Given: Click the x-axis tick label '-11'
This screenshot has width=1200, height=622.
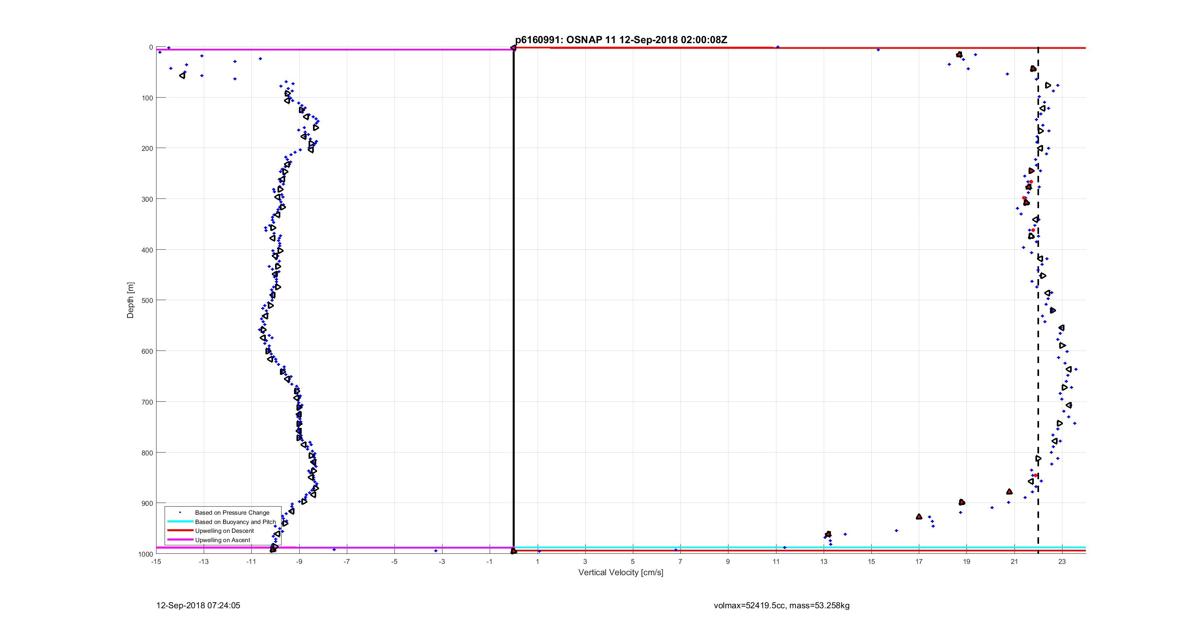Looking at the screenshot, I should [x=251, y=562].
